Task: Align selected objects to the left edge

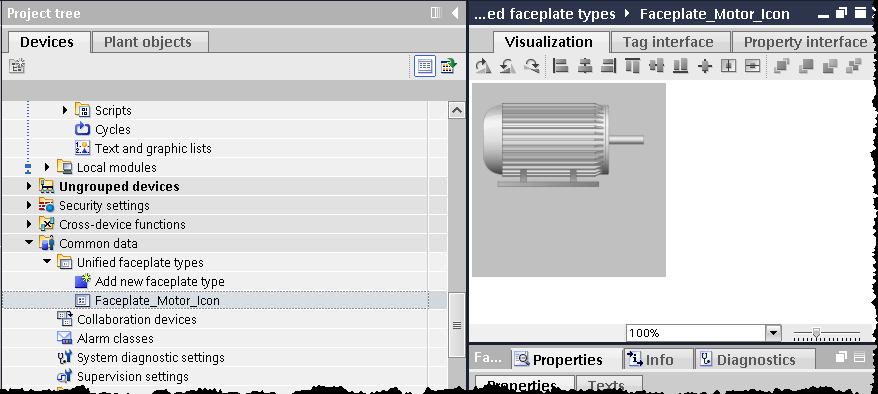Action: [x=561, y=66]
